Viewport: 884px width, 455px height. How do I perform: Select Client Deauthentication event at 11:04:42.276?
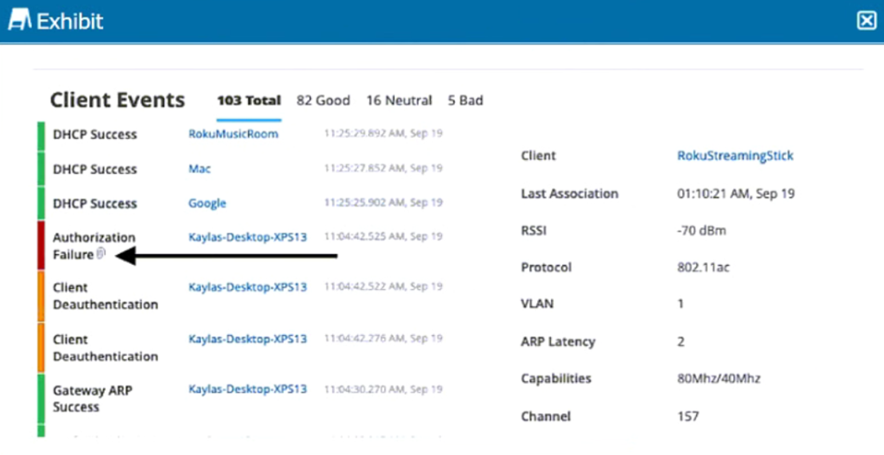point(105,348)
